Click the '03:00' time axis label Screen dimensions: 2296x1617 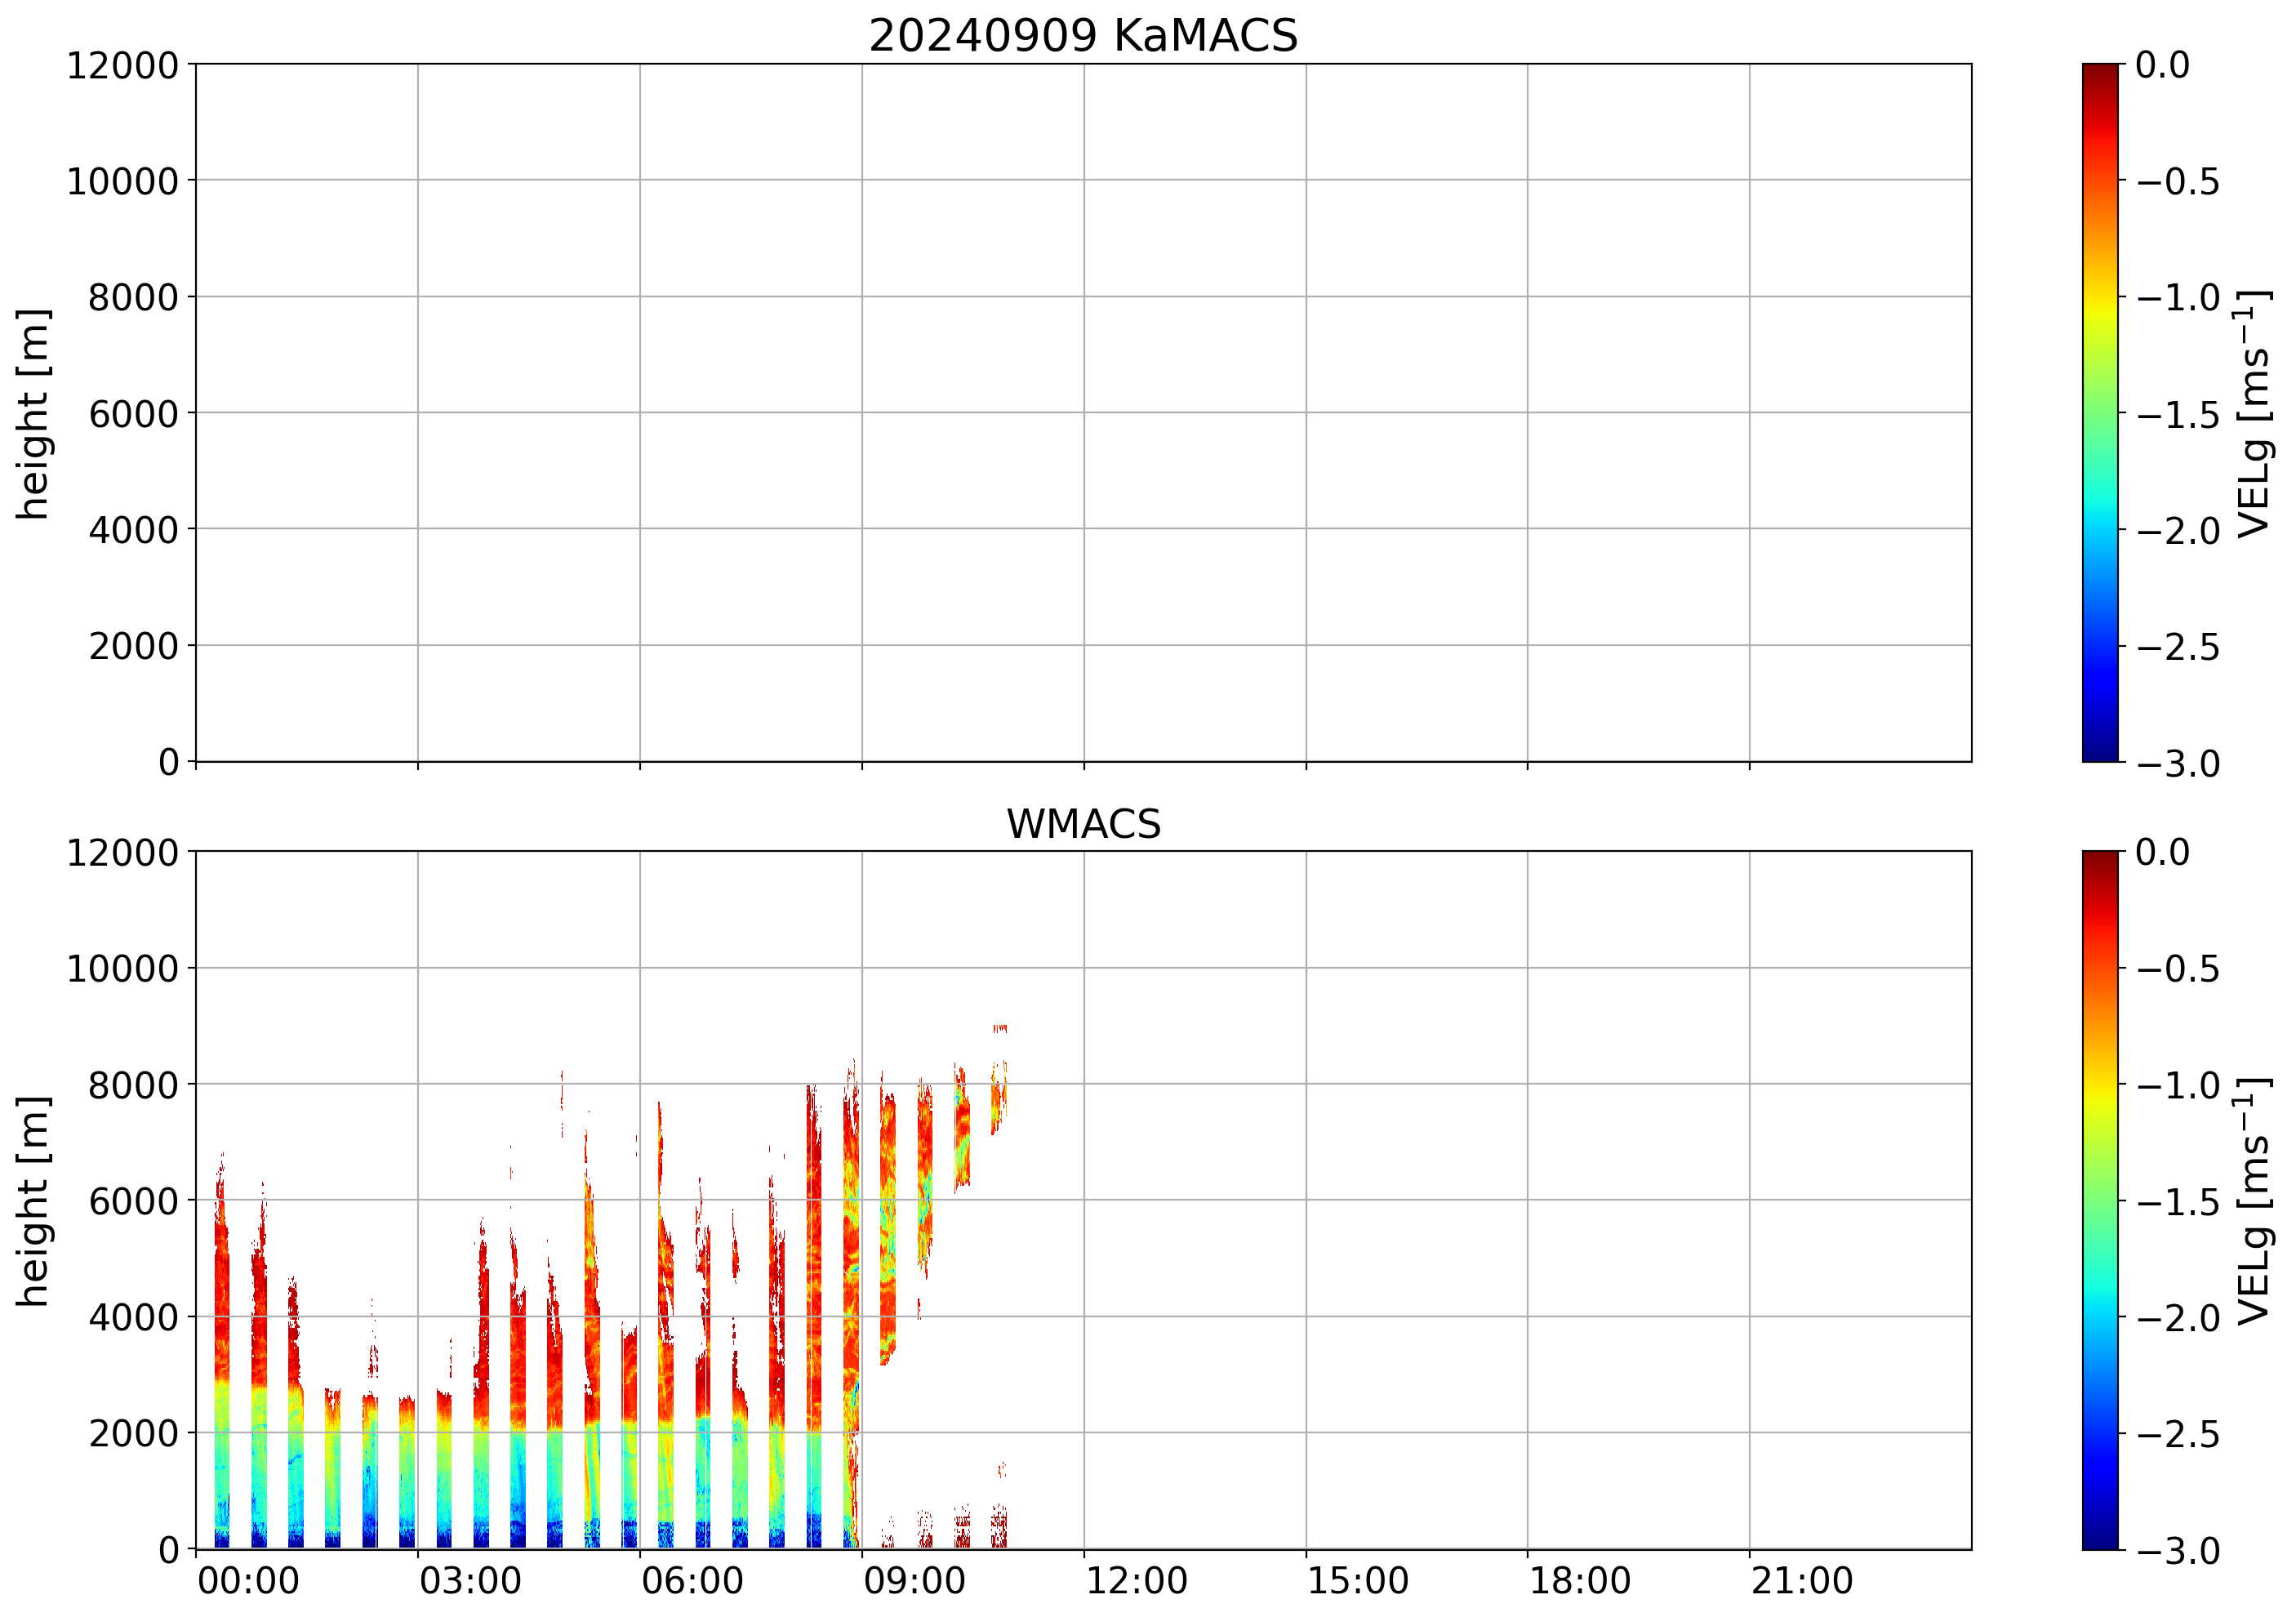pyautogui.click(x=470, y=1582)
